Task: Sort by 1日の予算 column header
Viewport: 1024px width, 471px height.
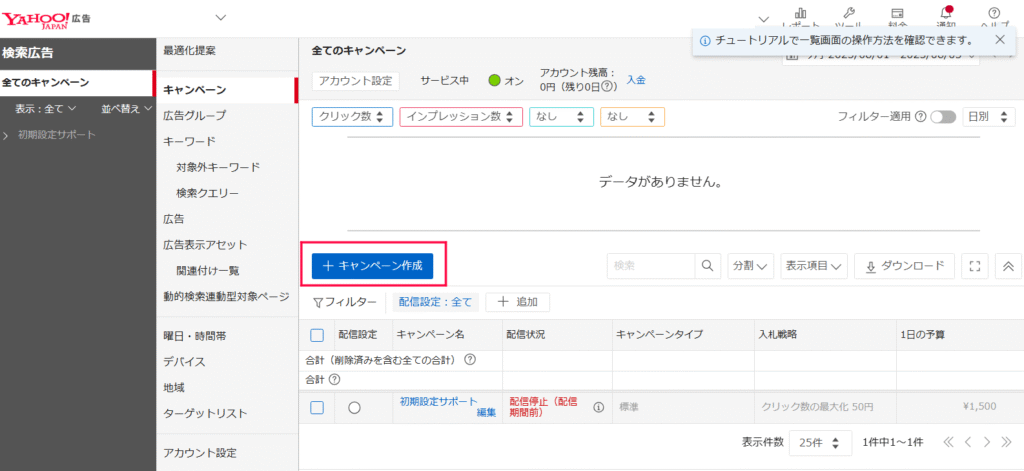Action: tap(923, 335)
